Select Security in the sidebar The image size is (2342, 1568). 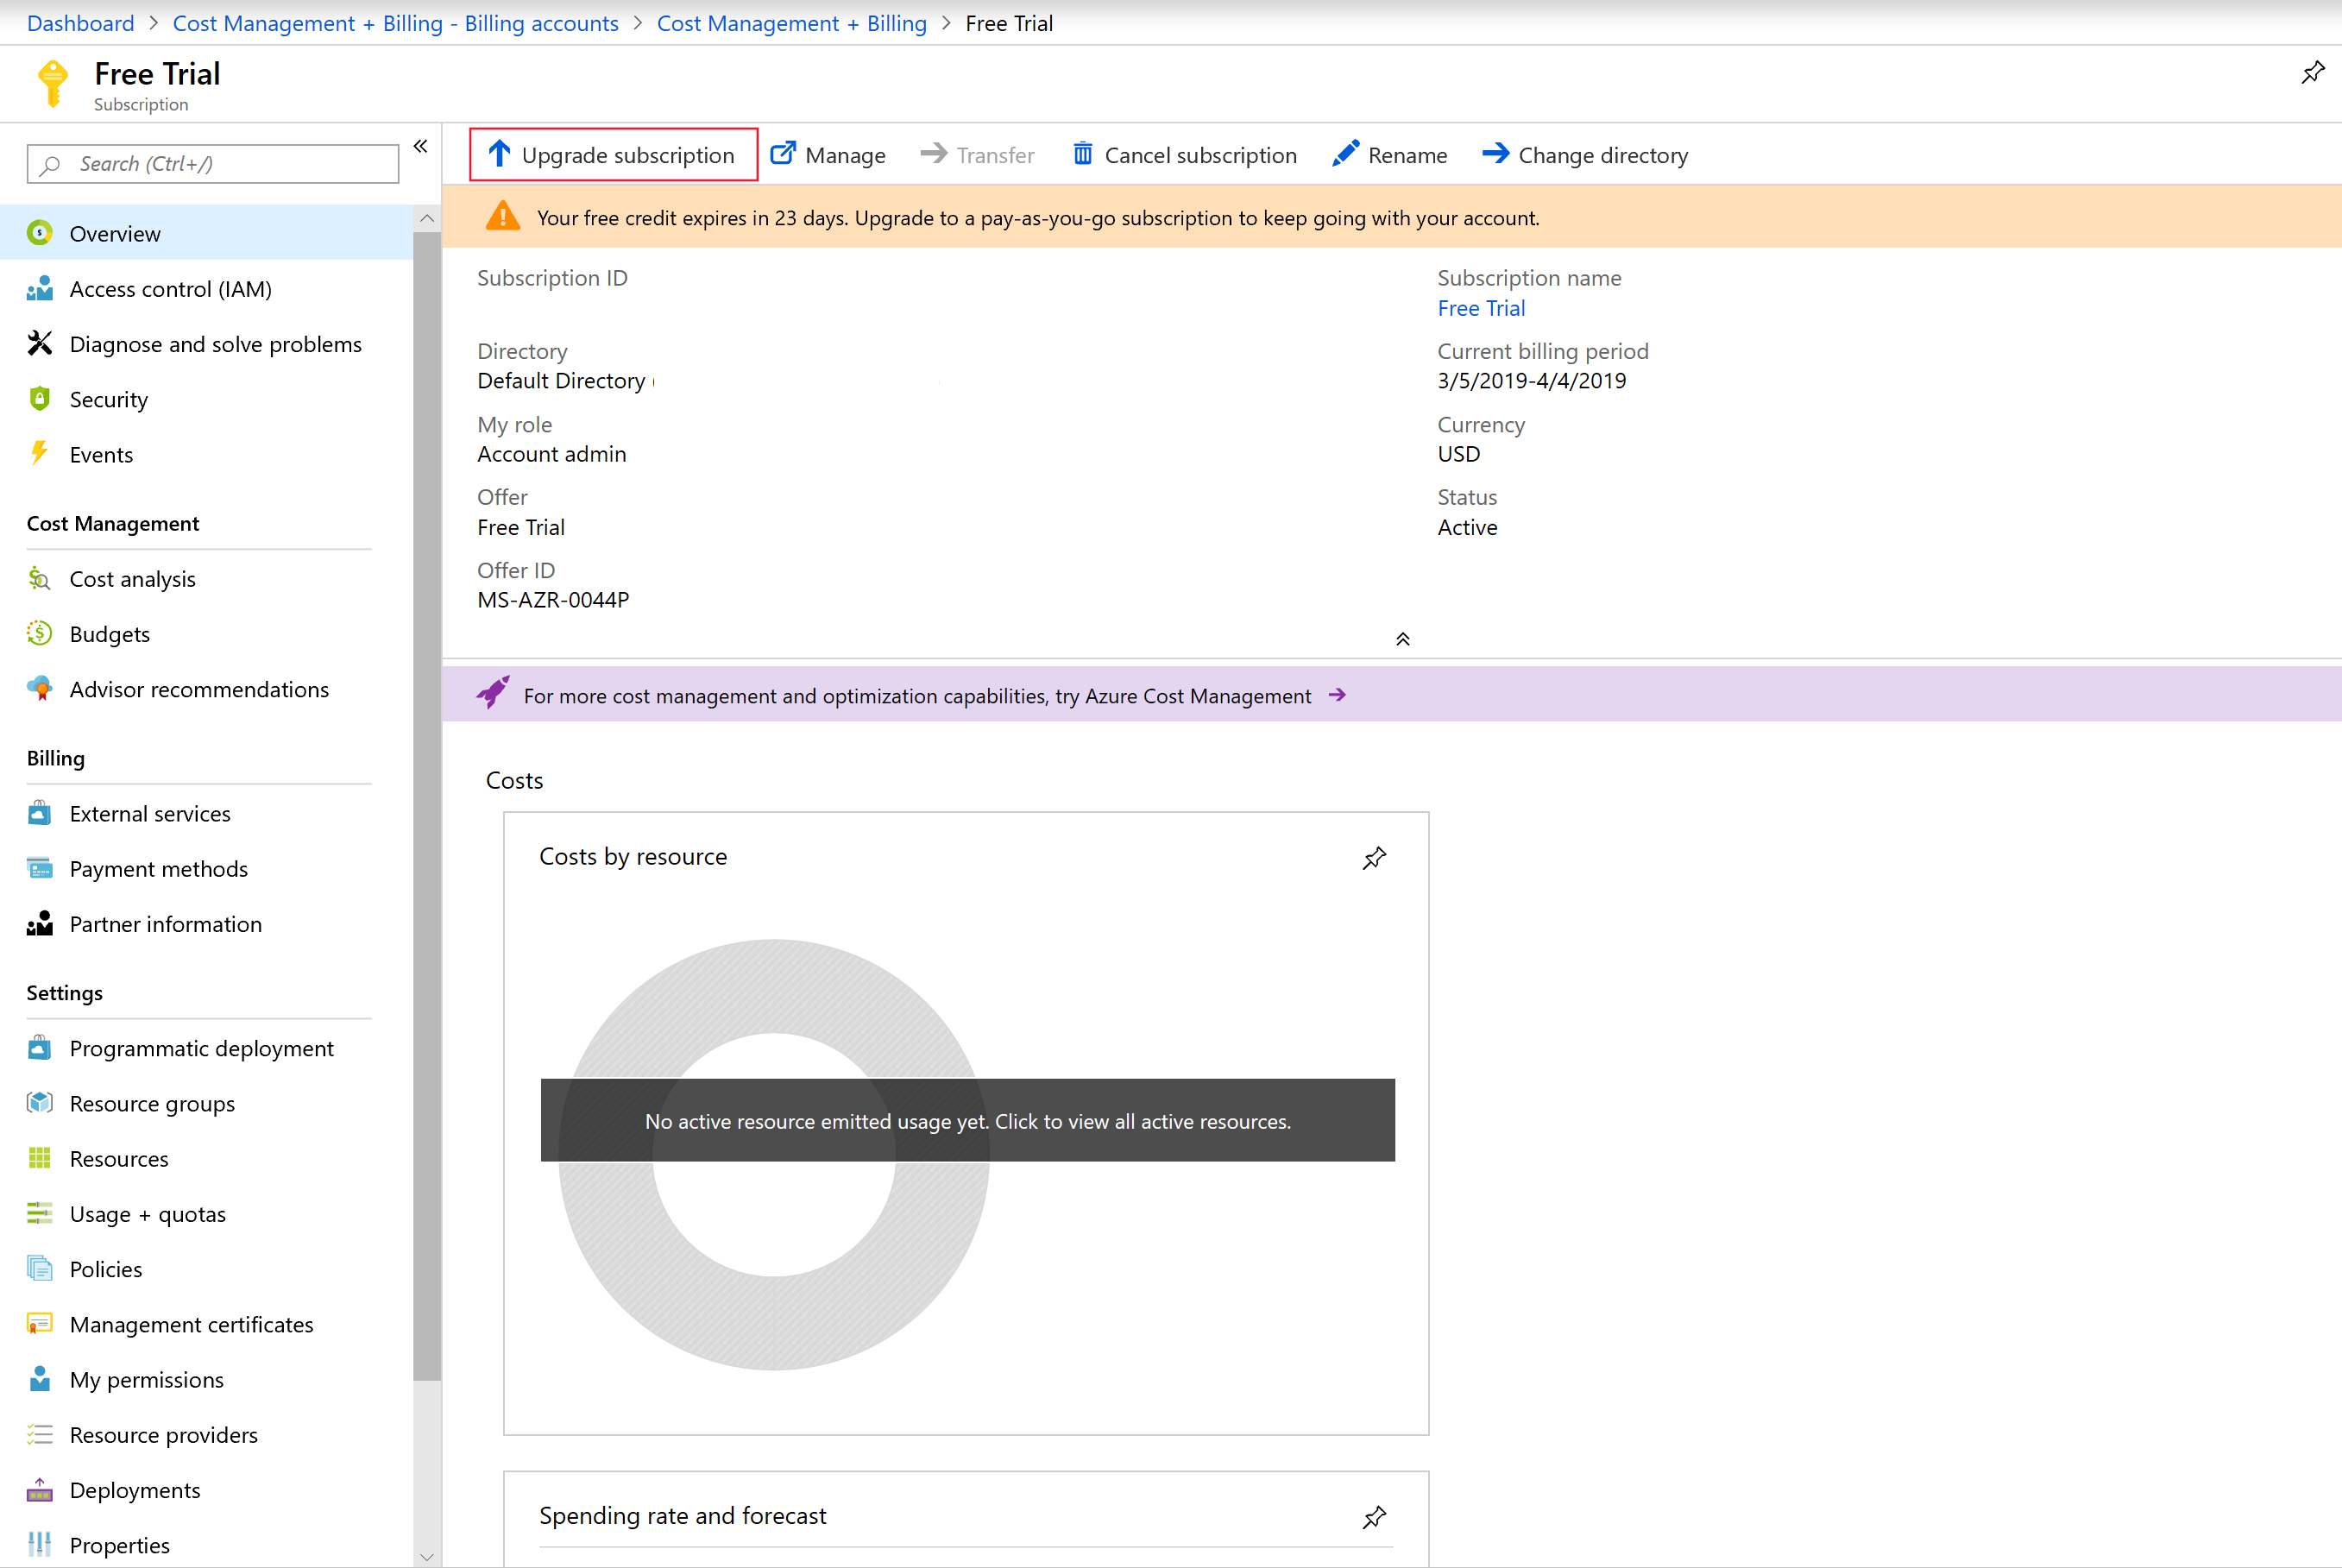[x=108, y=398]
